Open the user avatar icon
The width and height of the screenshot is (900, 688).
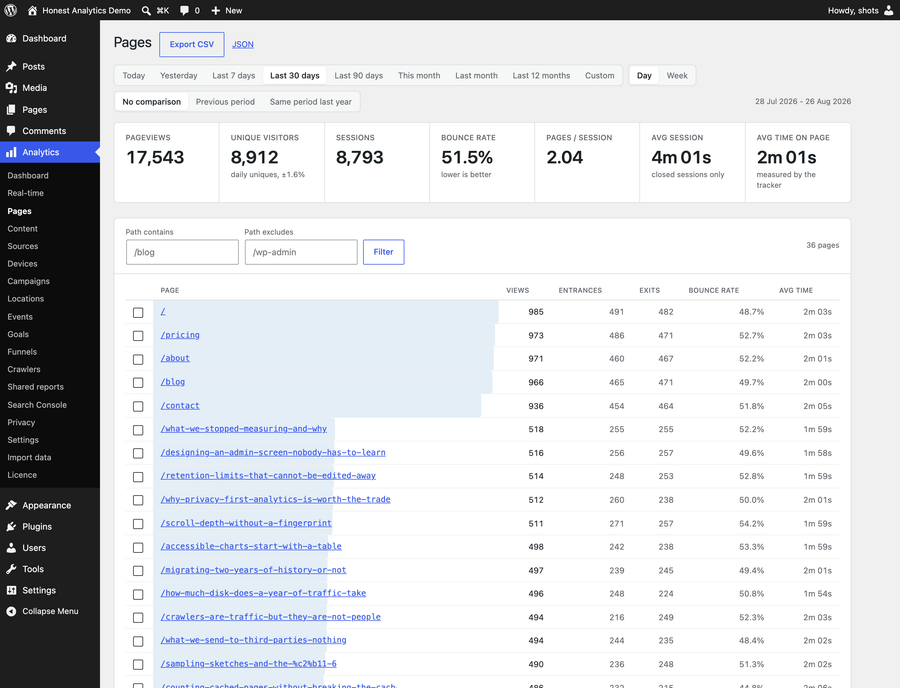point(889,10)
